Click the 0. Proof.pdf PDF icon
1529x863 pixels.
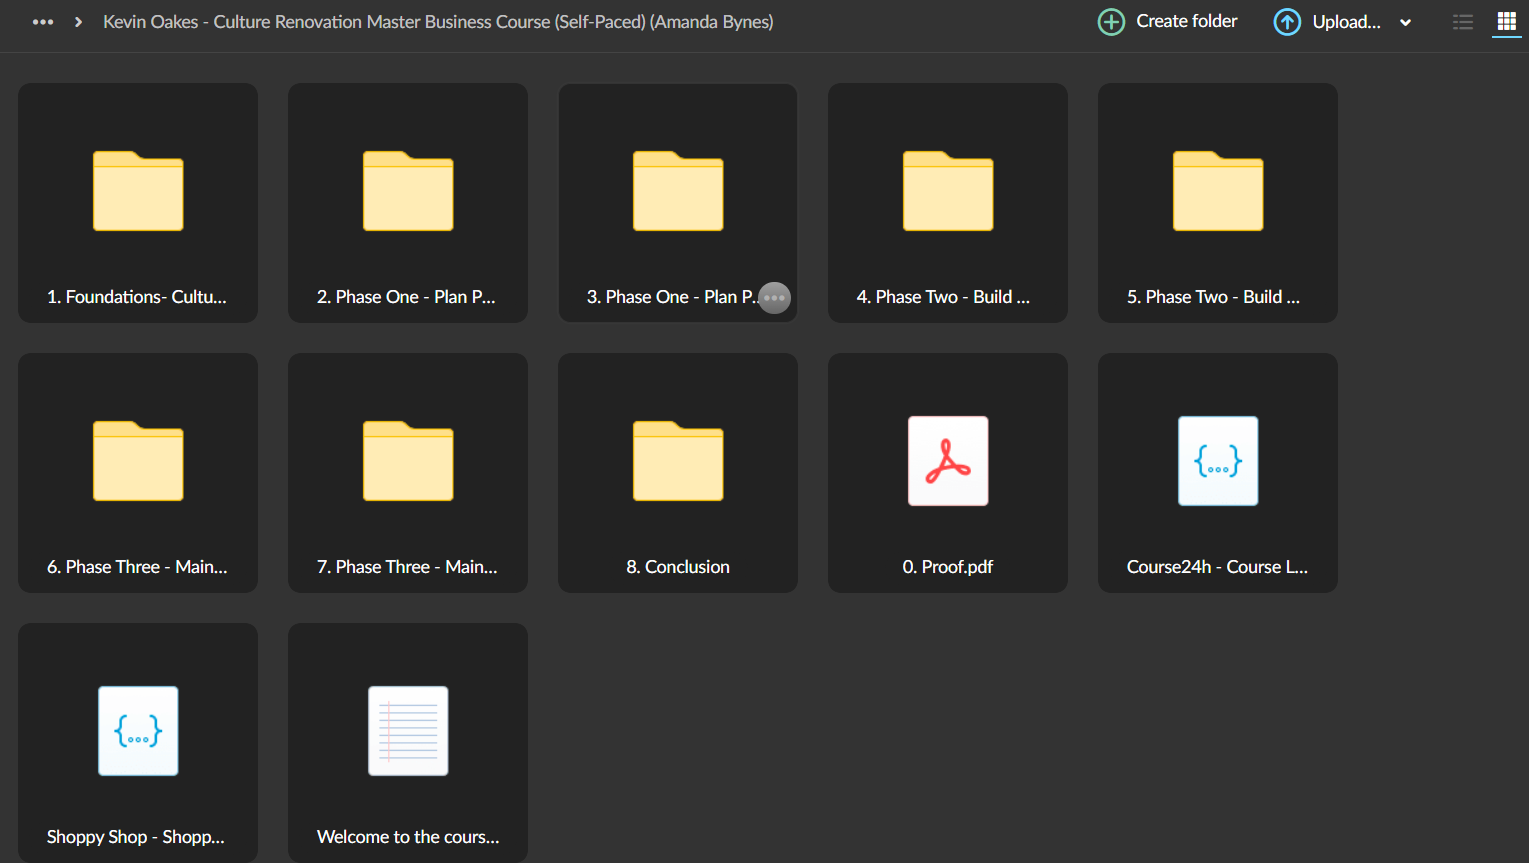click(x=948, y=461)
